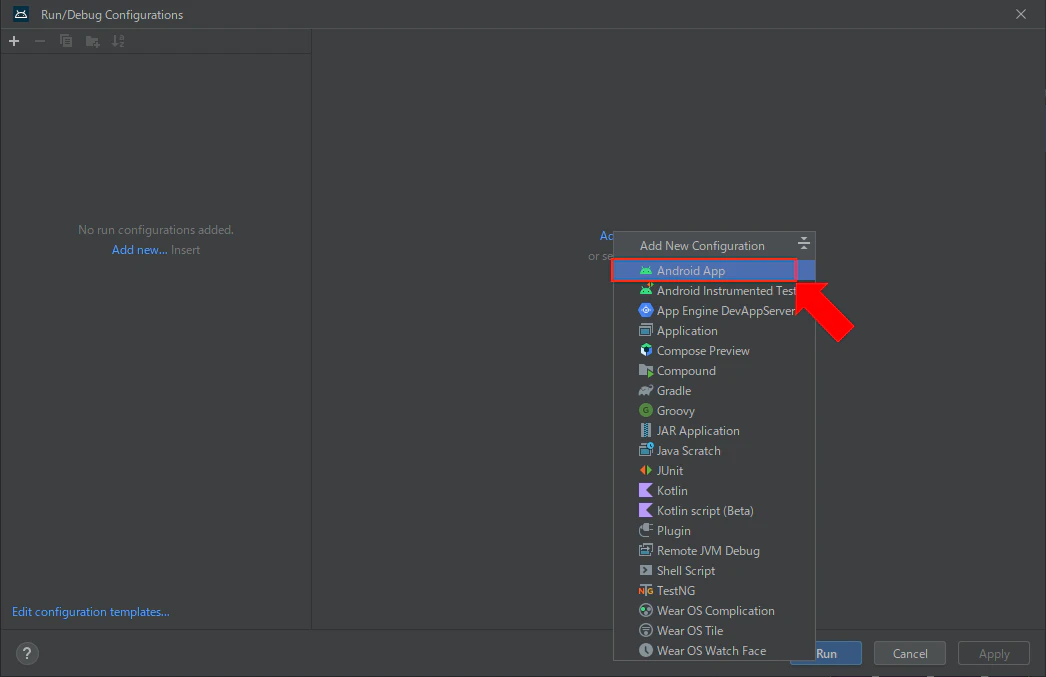The height and width of the screenshot is (677, 1046).
Task: Click the Compose Preview cube icon
Action: pos(646,350)
